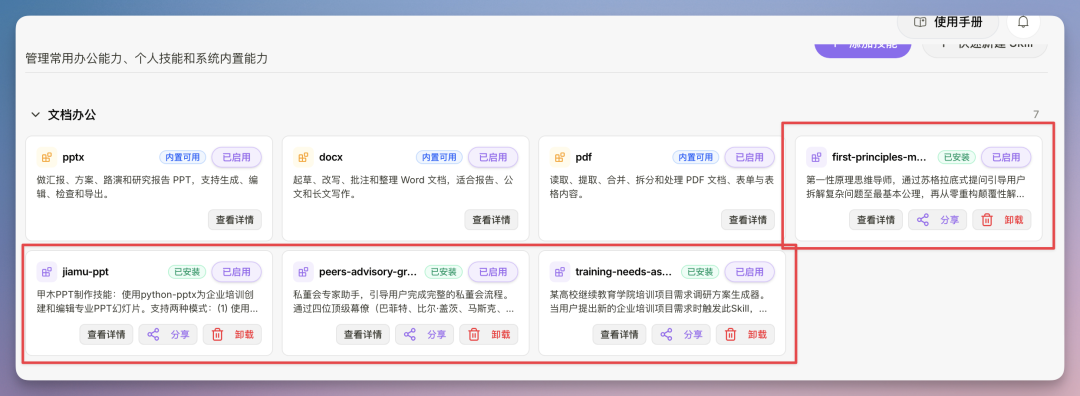Select the peers-advisory-gr... skill name
Screen dimensions: 1080x396
pos(368,272)
